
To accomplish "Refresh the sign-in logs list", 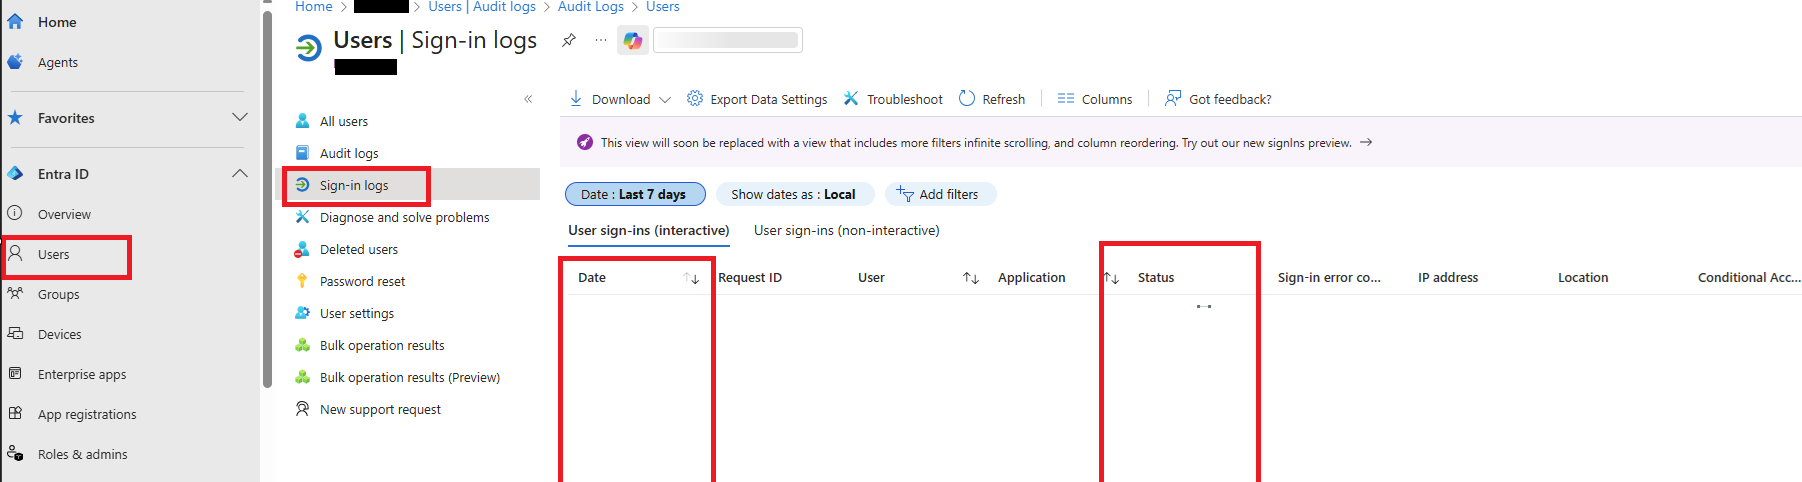I will (x=992, y=99).
